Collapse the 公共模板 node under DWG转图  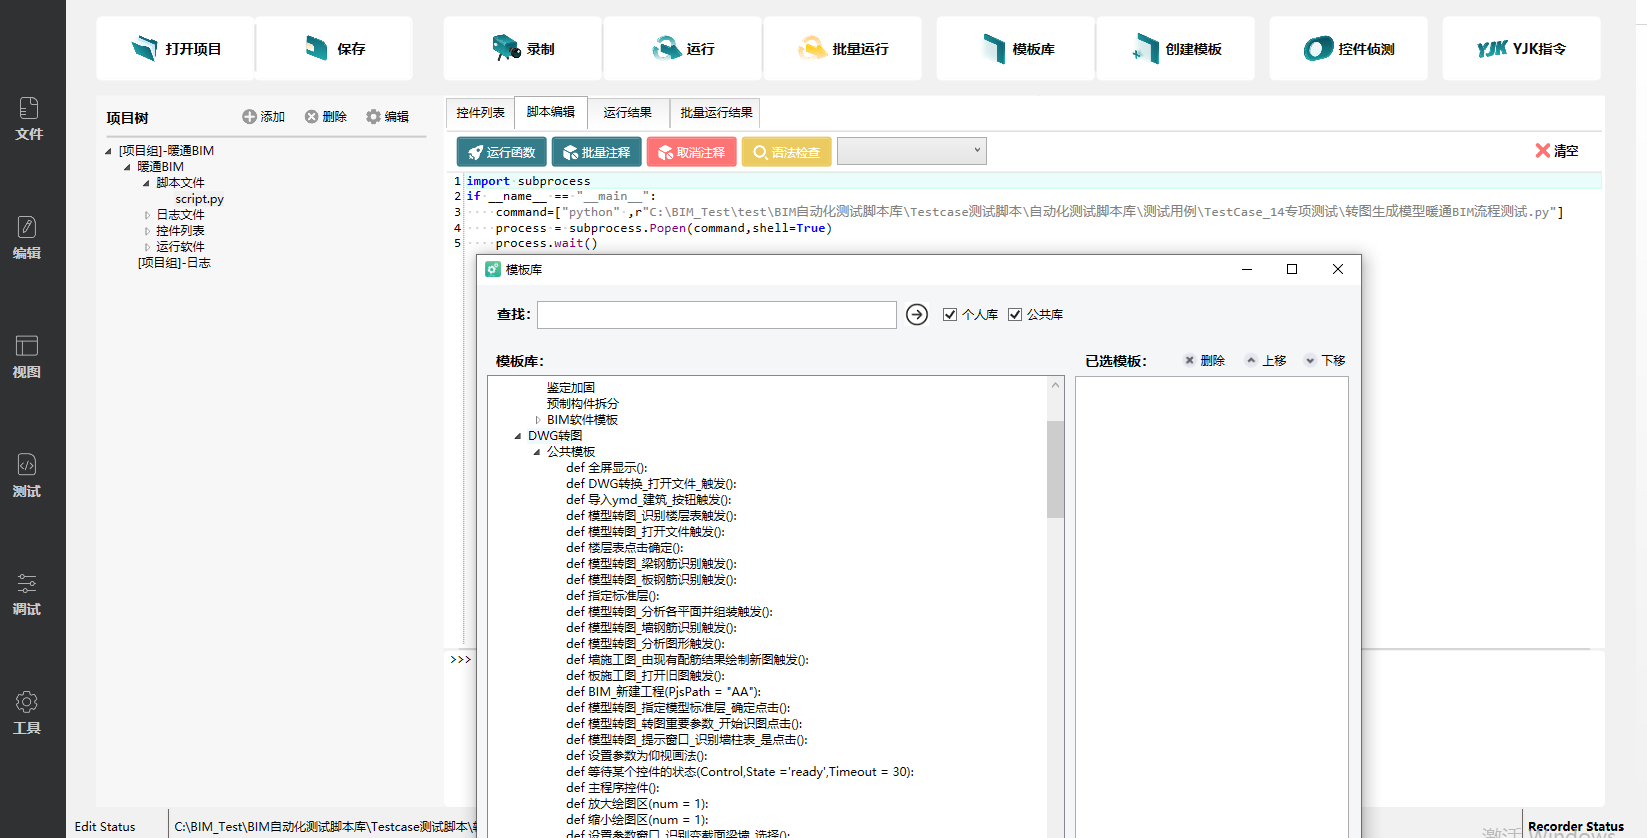click(537, 452)
